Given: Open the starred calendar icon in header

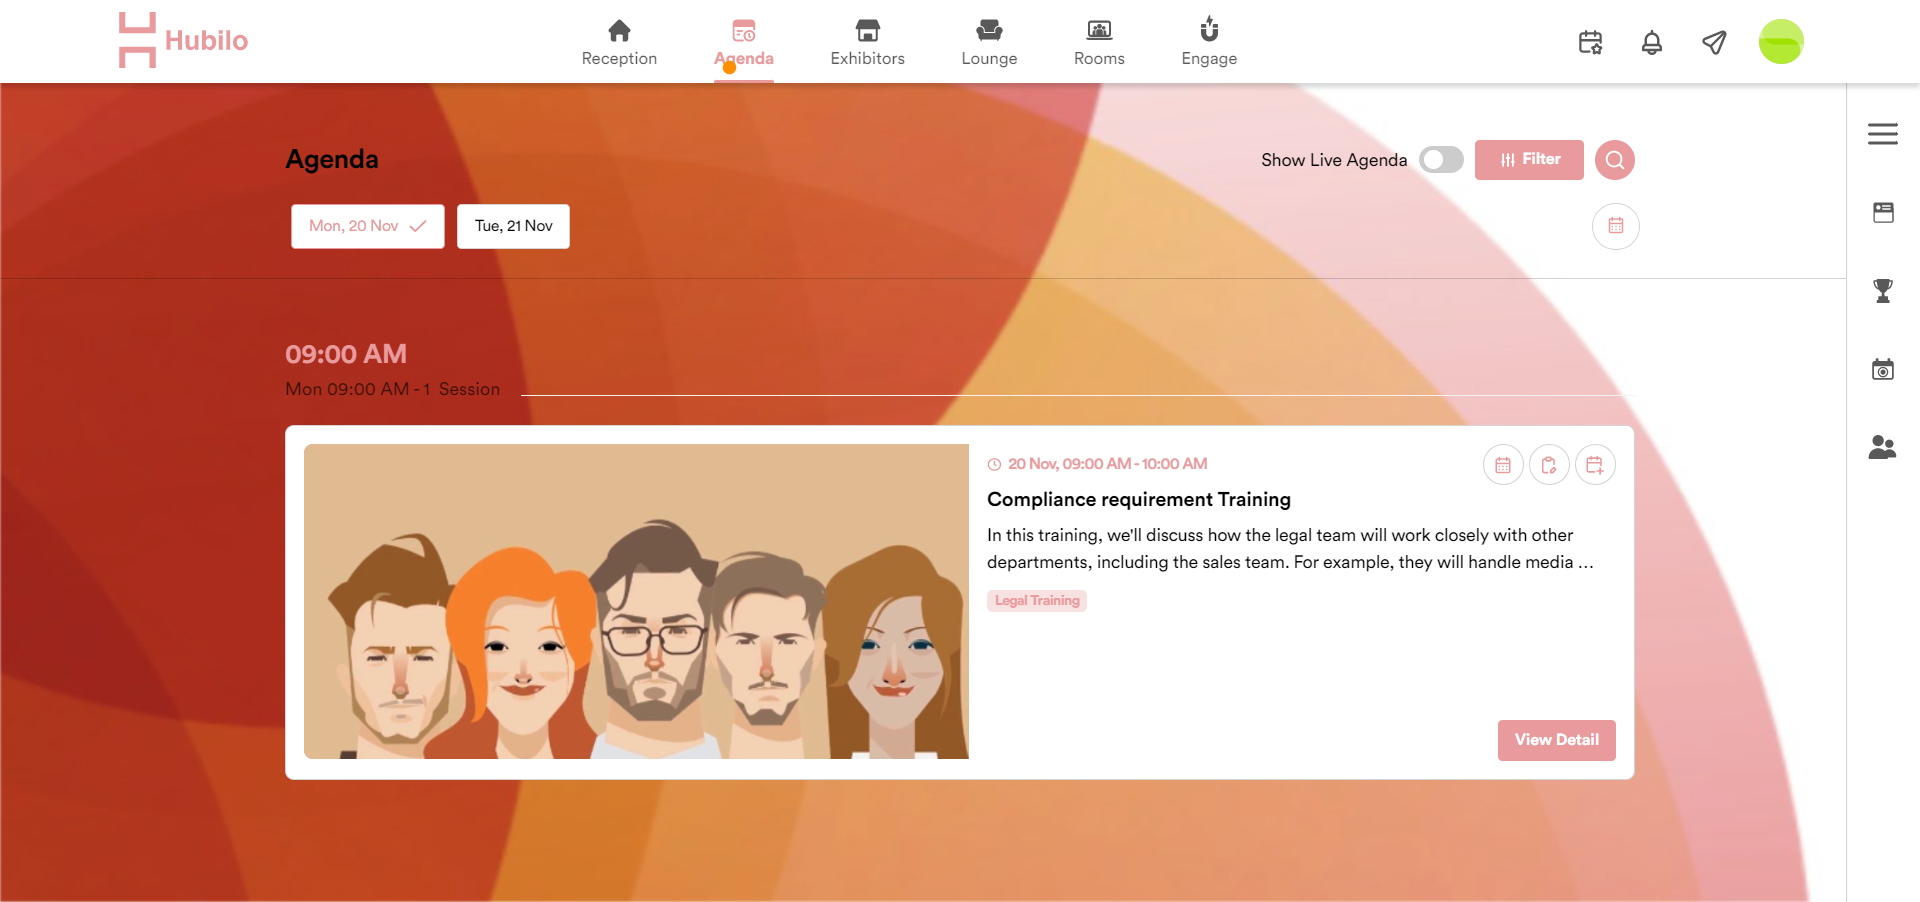Looking at the screenshot, I should 1590,42.
